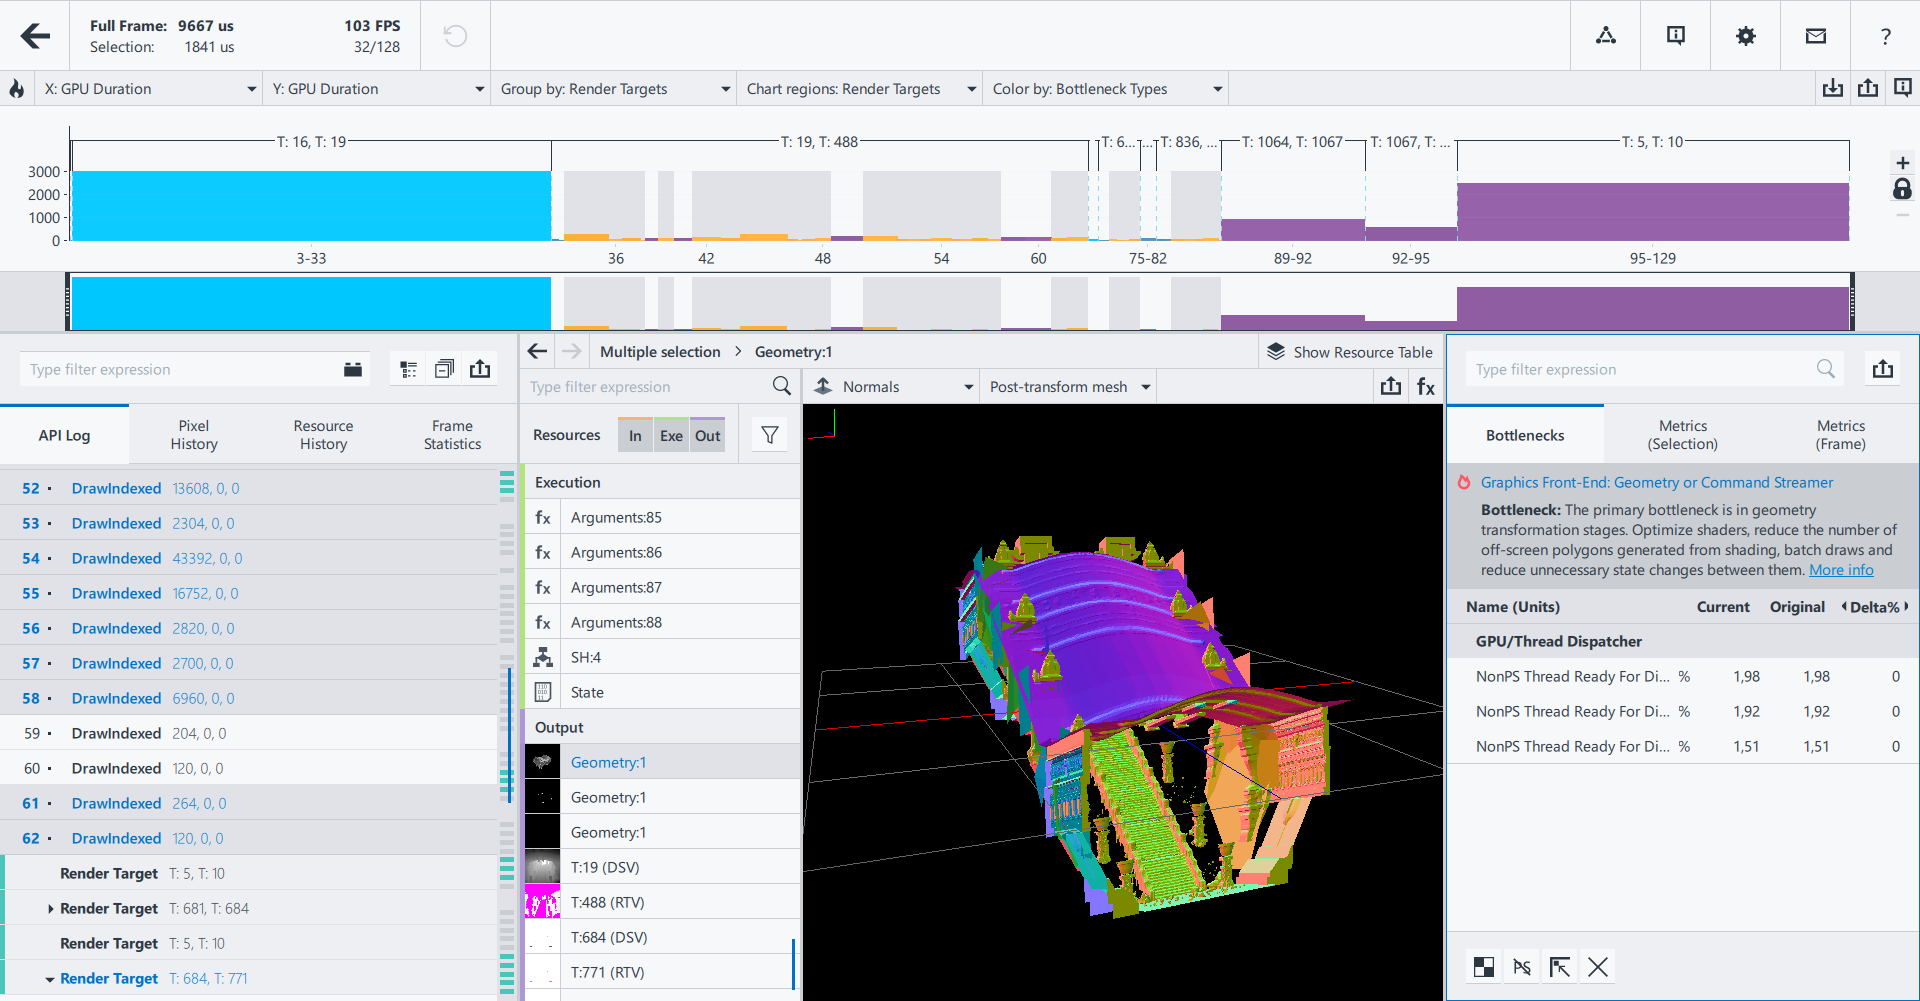Viewport: 1920px width, 1001px height.
Task: Click Show Resource Table button
Action: click(x=1350, y=352)
